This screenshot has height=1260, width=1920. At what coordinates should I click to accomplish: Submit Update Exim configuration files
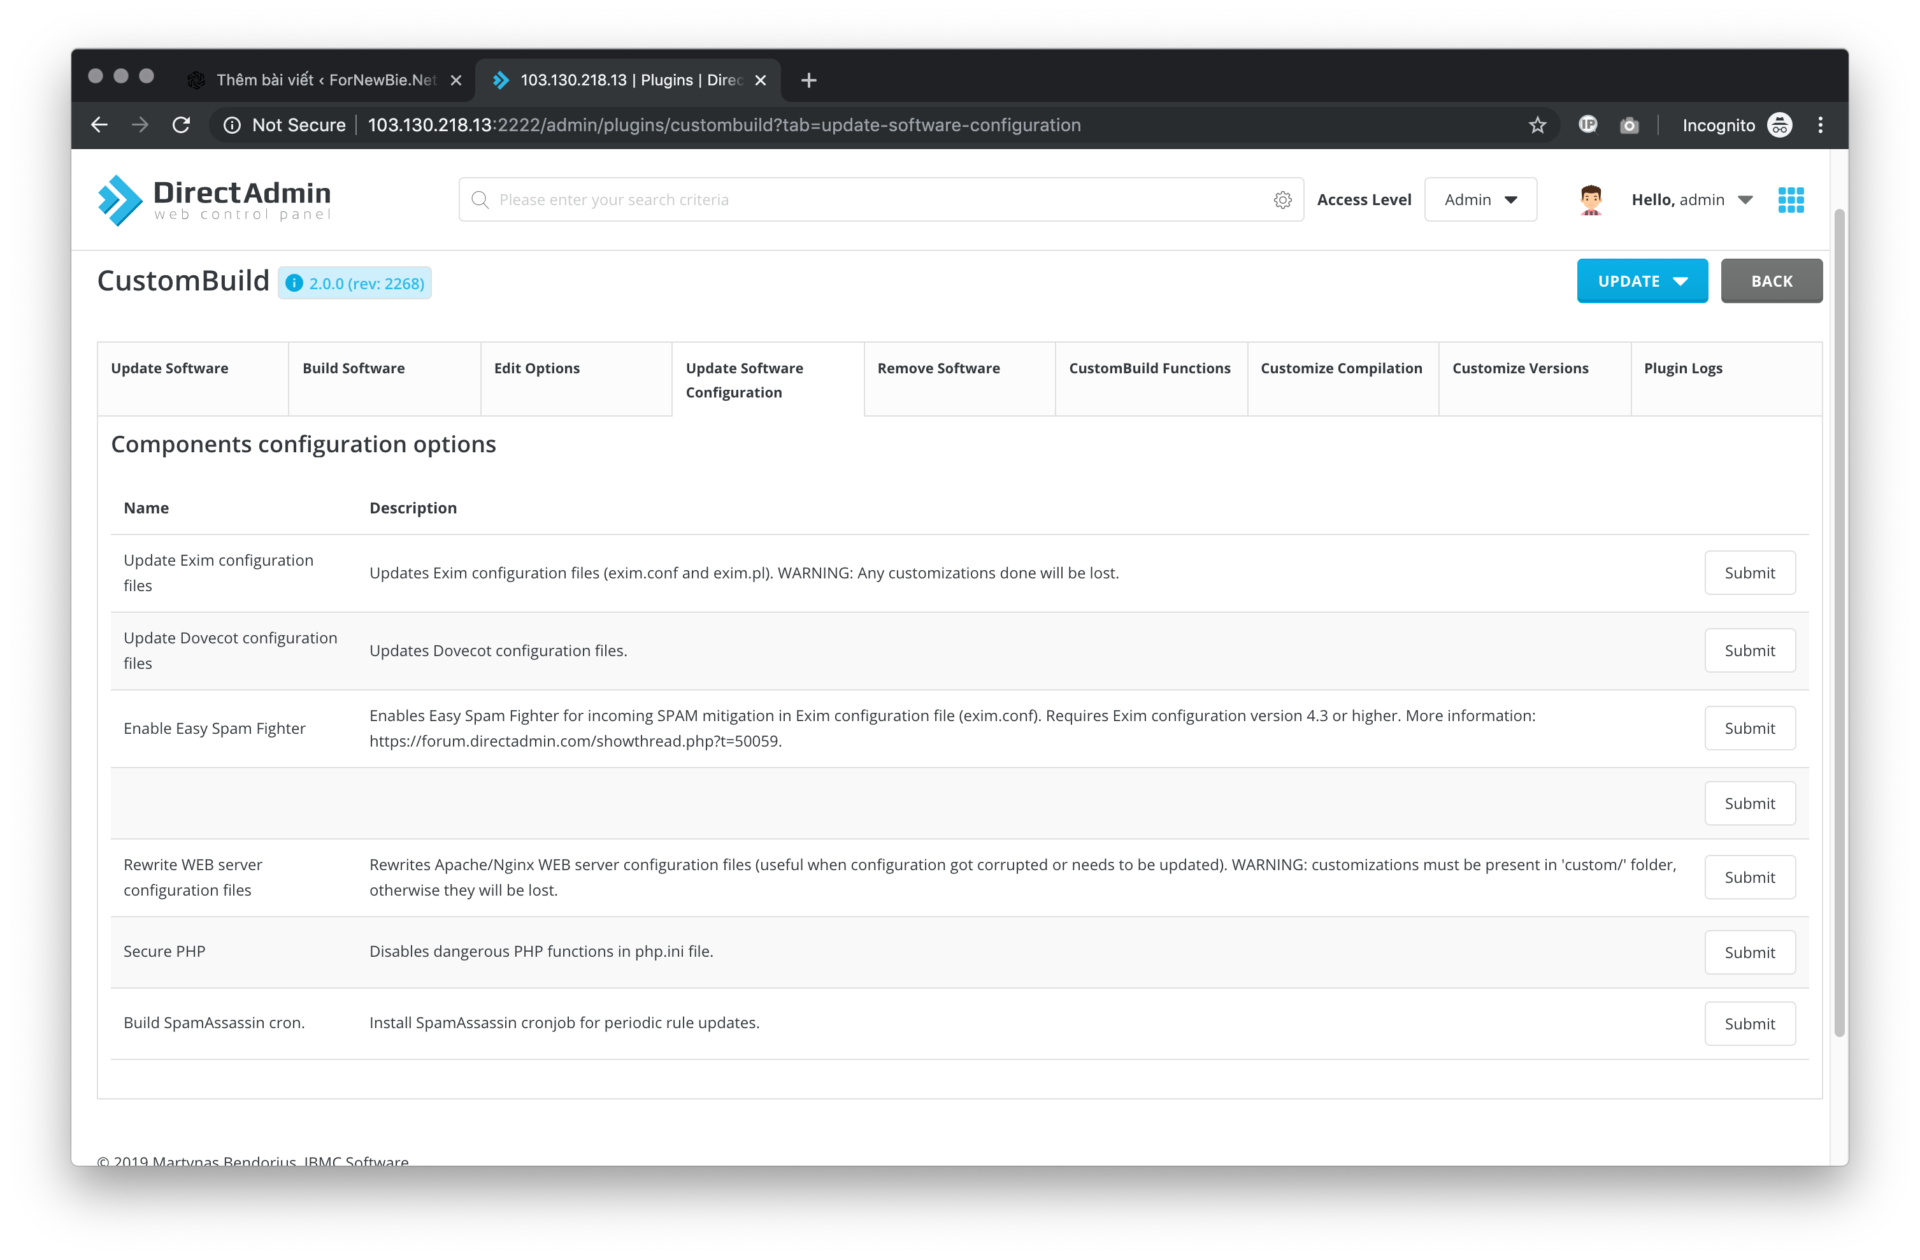[x=1749, y=573]
